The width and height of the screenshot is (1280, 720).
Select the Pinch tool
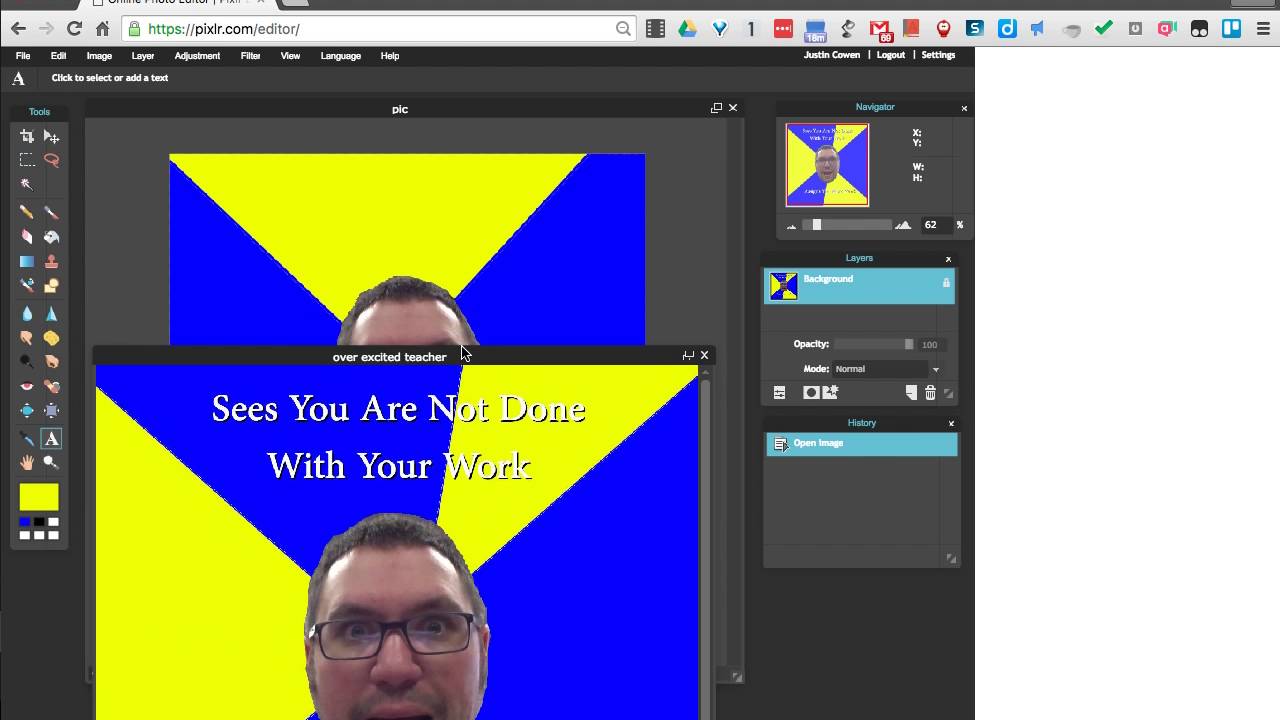tap(51, 410)
